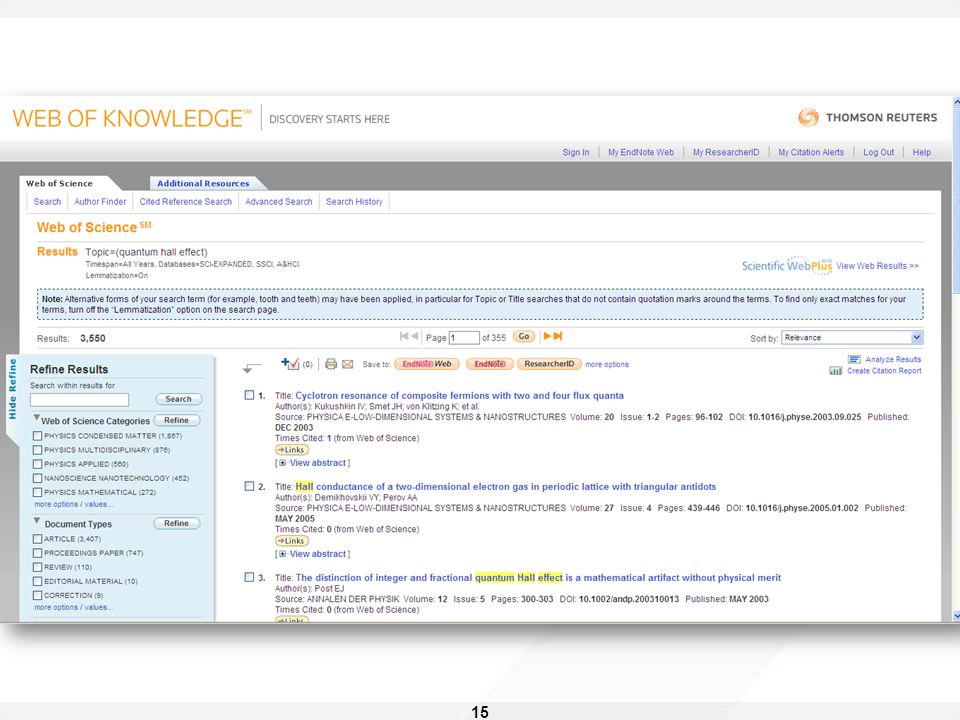Collapse the Hide Refine side panel
Screen dimensions: 960x720
12,389
